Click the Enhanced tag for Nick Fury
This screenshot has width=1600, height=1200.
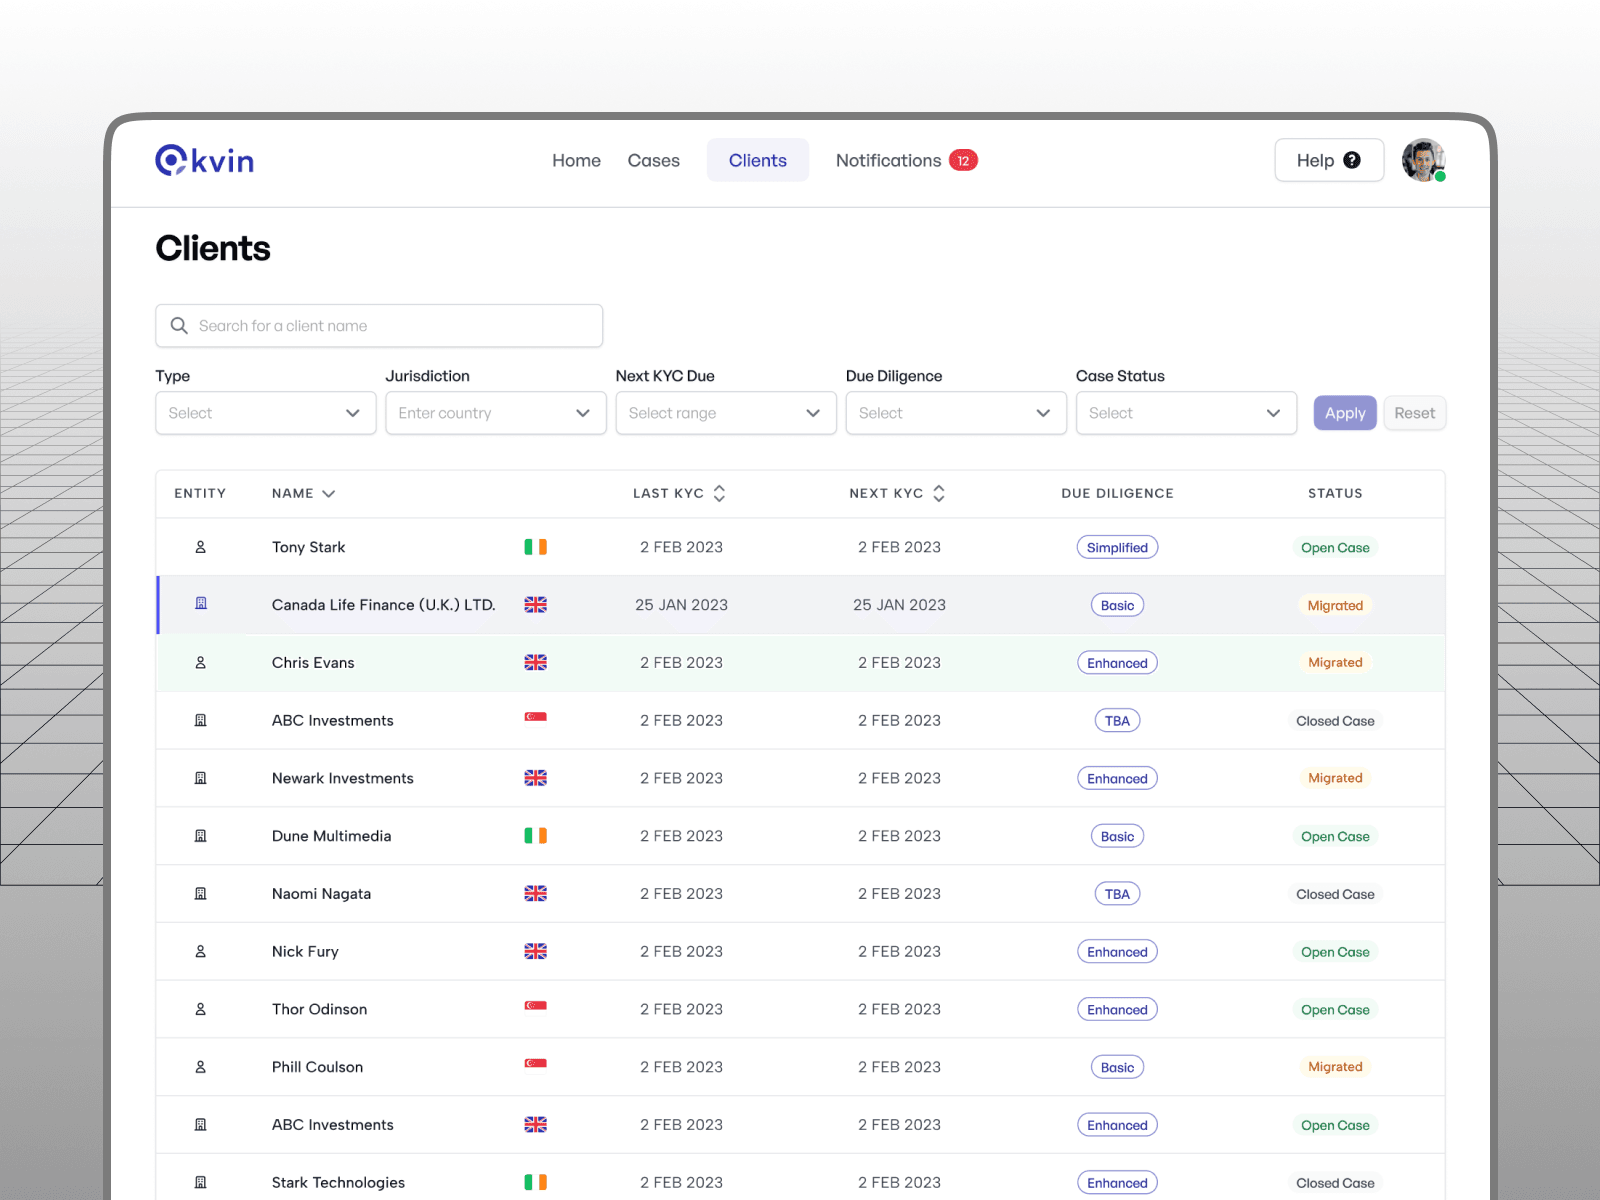pyautogui.click(x=1117, y=952)
